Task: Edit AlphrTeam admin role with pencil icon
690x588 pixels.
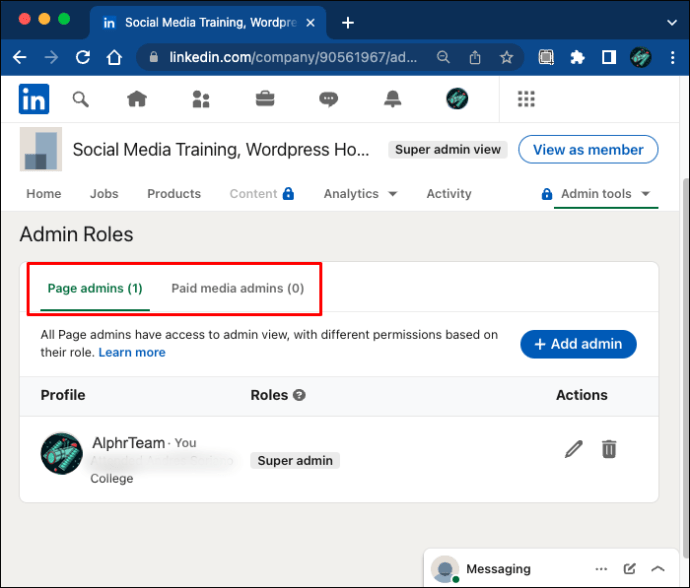Action: click(x=573, y=449)
